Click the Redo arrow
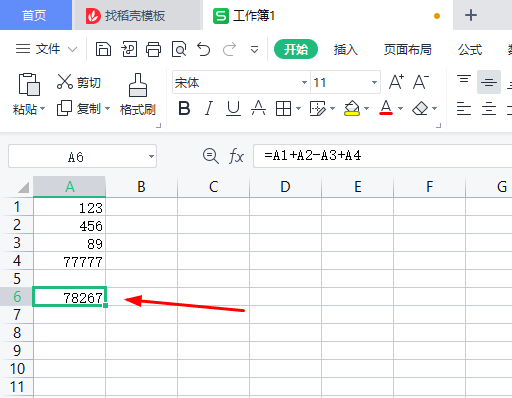Screen dimensions: 512x398 229,49
